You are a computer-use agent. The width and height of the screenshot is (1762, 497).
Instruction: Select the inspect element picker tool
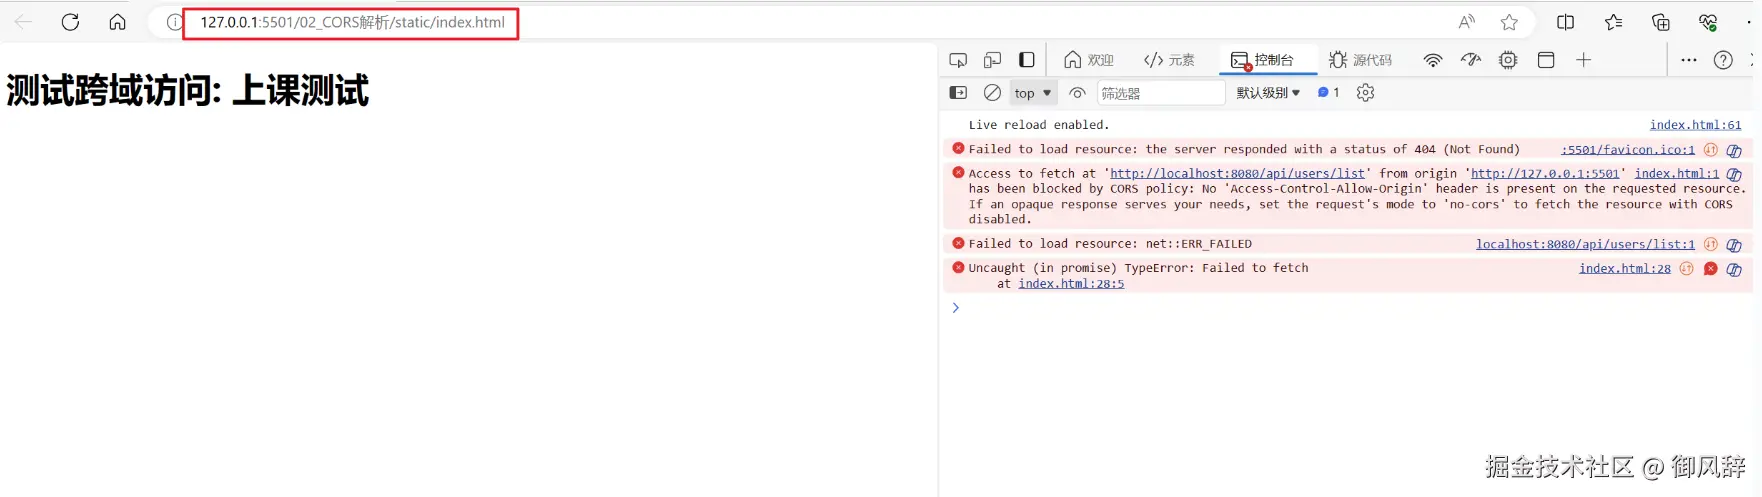[958, 60]
